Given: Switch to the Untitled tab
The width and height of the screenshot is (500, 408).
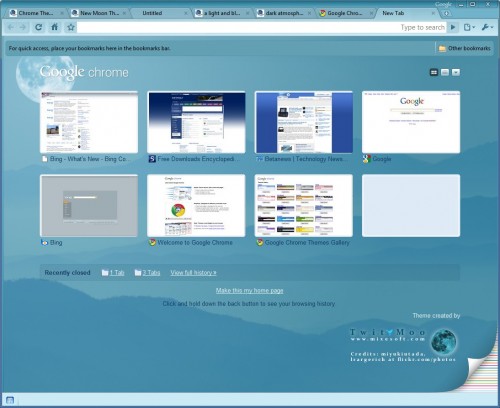Looking at the screenshot, I should click(x=152, y=13).
